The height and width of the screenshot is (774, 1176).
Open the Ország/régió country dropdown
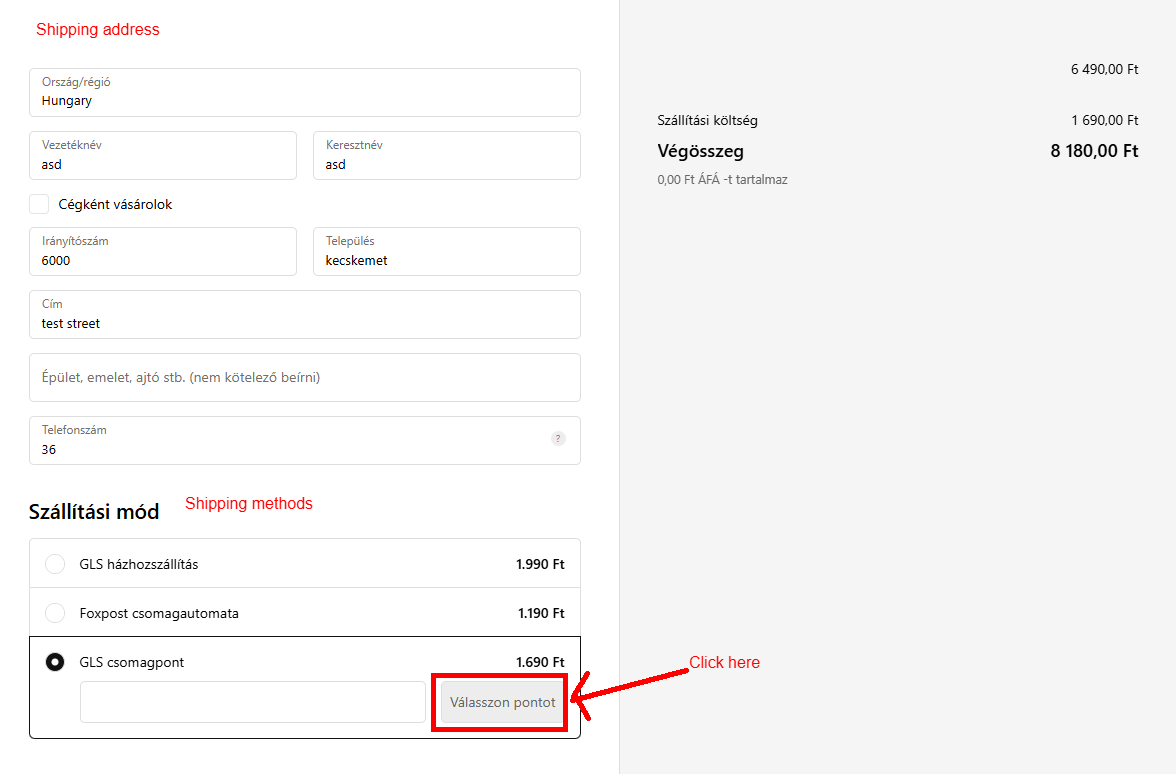click(304, 92)
